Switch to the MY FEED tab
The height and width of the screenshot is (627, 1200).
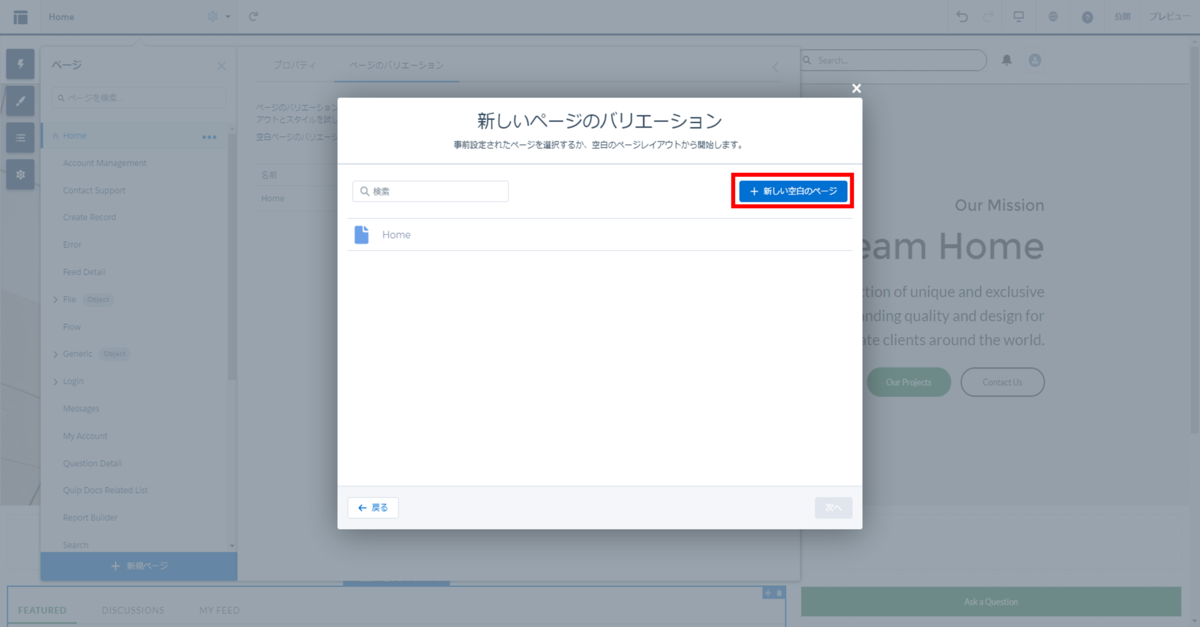click(219, 610)
